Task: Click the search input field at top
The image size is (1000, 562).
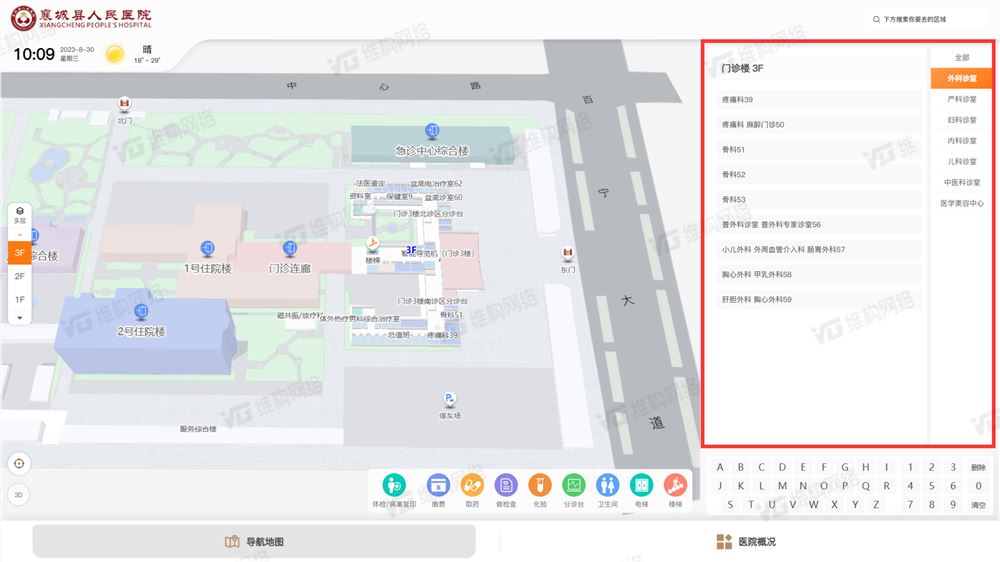Action: 930,19
